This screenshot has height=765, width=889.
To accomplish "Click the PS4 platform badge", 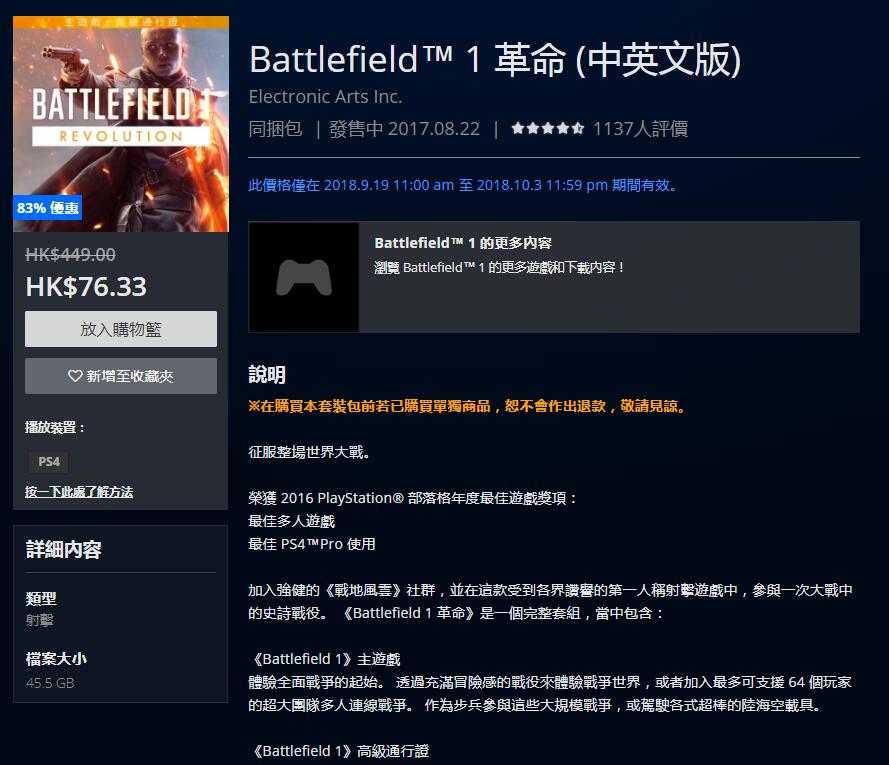I will tap(48, 461).
